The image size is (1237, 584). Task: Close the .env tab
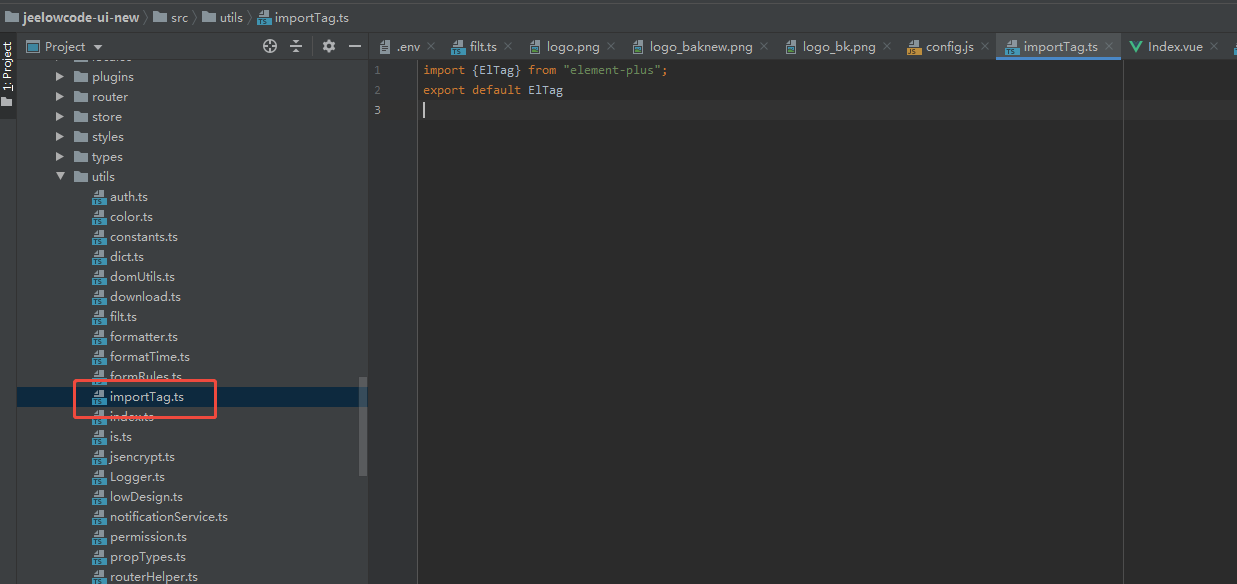click(431, 47)
